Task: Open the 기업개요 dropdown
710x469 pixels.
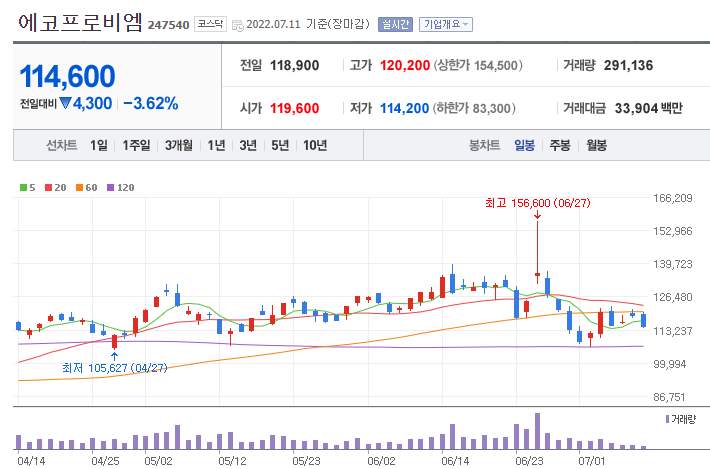Action: [x=446, y=24]
